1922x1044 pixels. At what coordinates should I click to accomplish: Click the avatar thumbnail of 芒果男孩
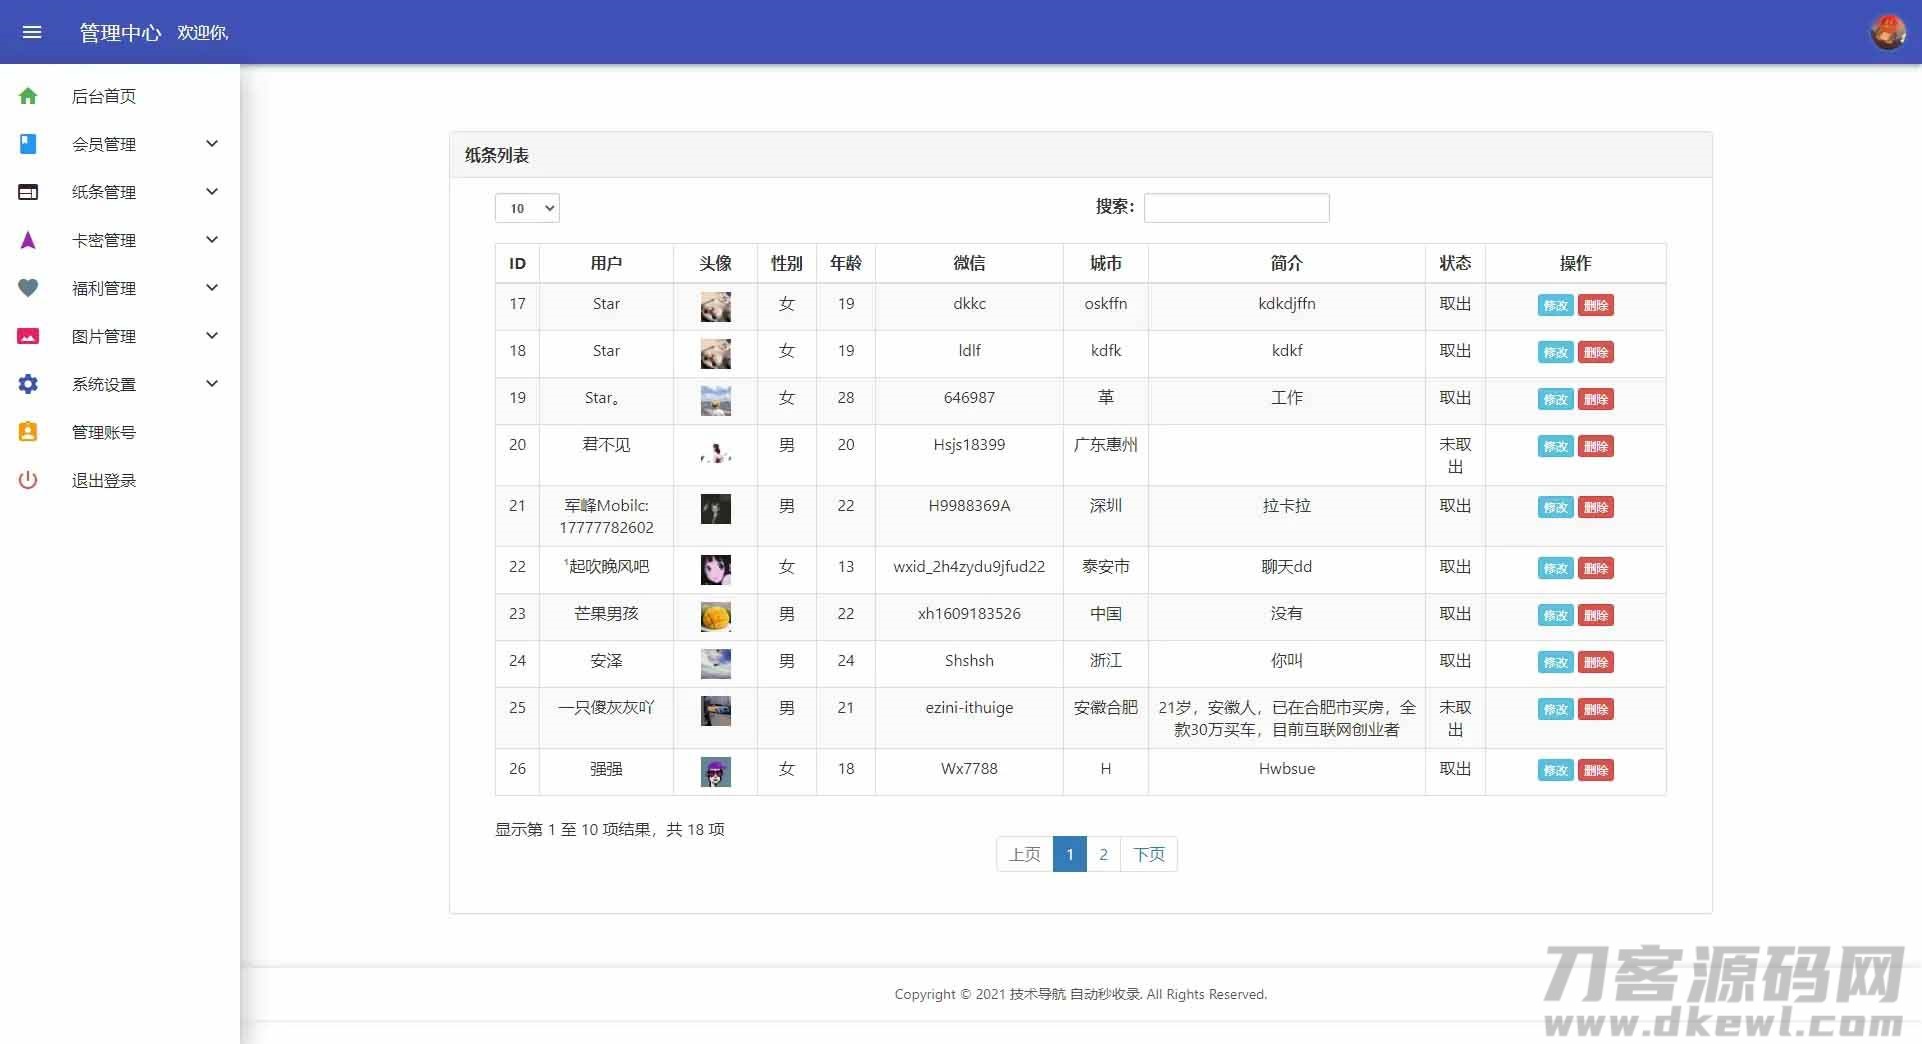click(715, 616)
